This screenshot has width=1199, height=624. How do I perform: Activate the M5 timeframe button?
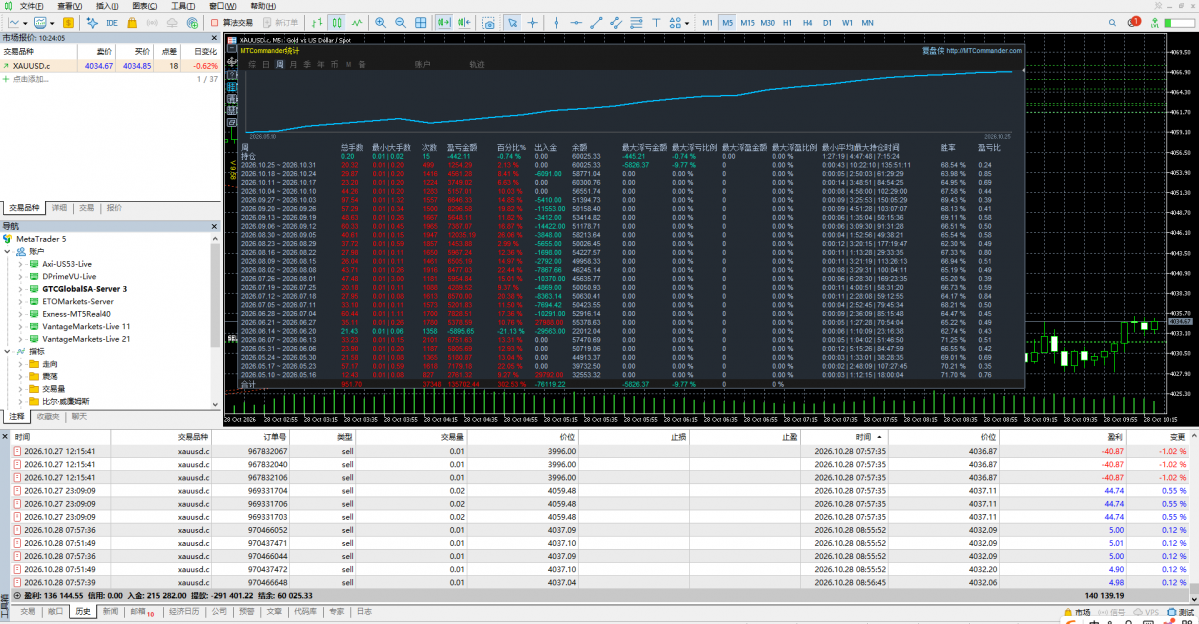tap(727, 23)
